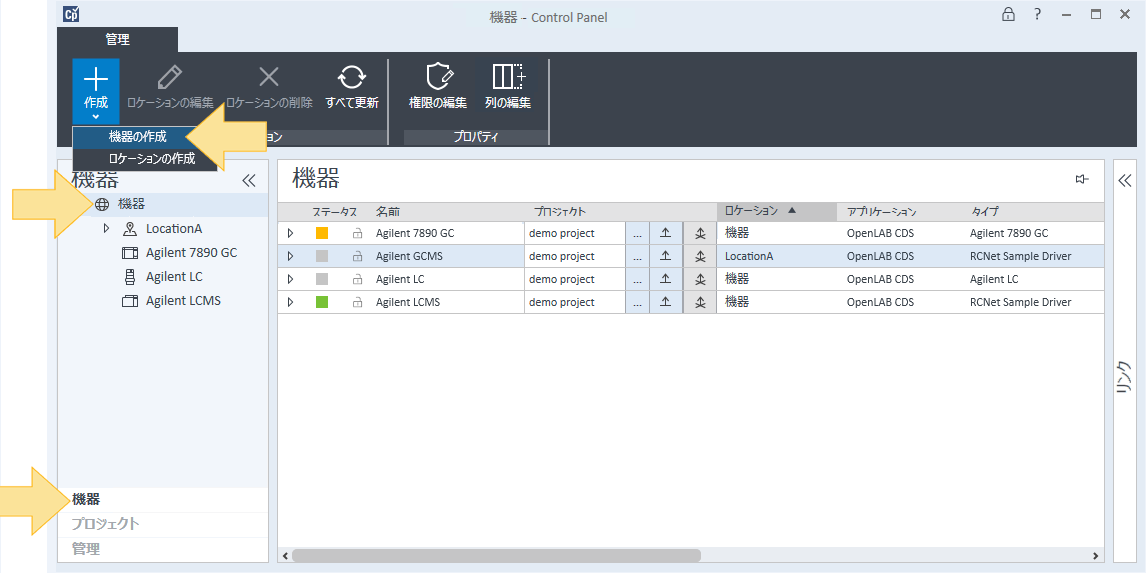The height and width of the screenshot is (573, 1146).
Task: Click gray status square of Agilent GCMS
Action: click(x=322, y=257)
